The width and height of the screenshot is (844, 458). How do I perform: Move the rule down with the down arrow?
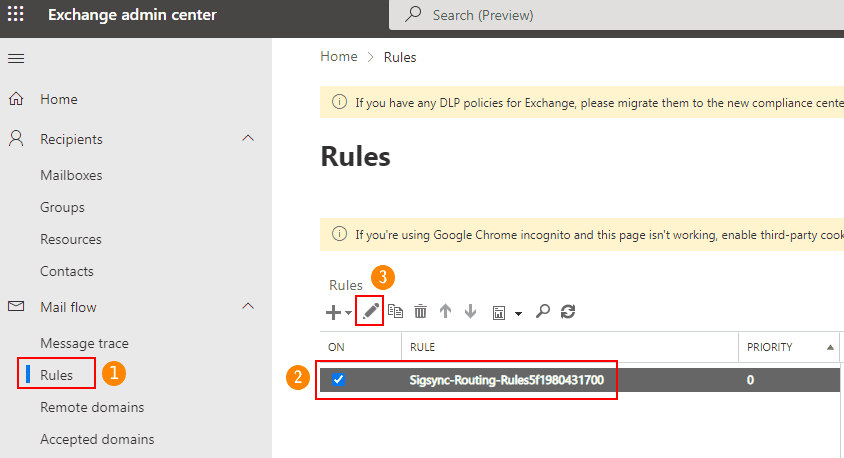click(470, 312)
